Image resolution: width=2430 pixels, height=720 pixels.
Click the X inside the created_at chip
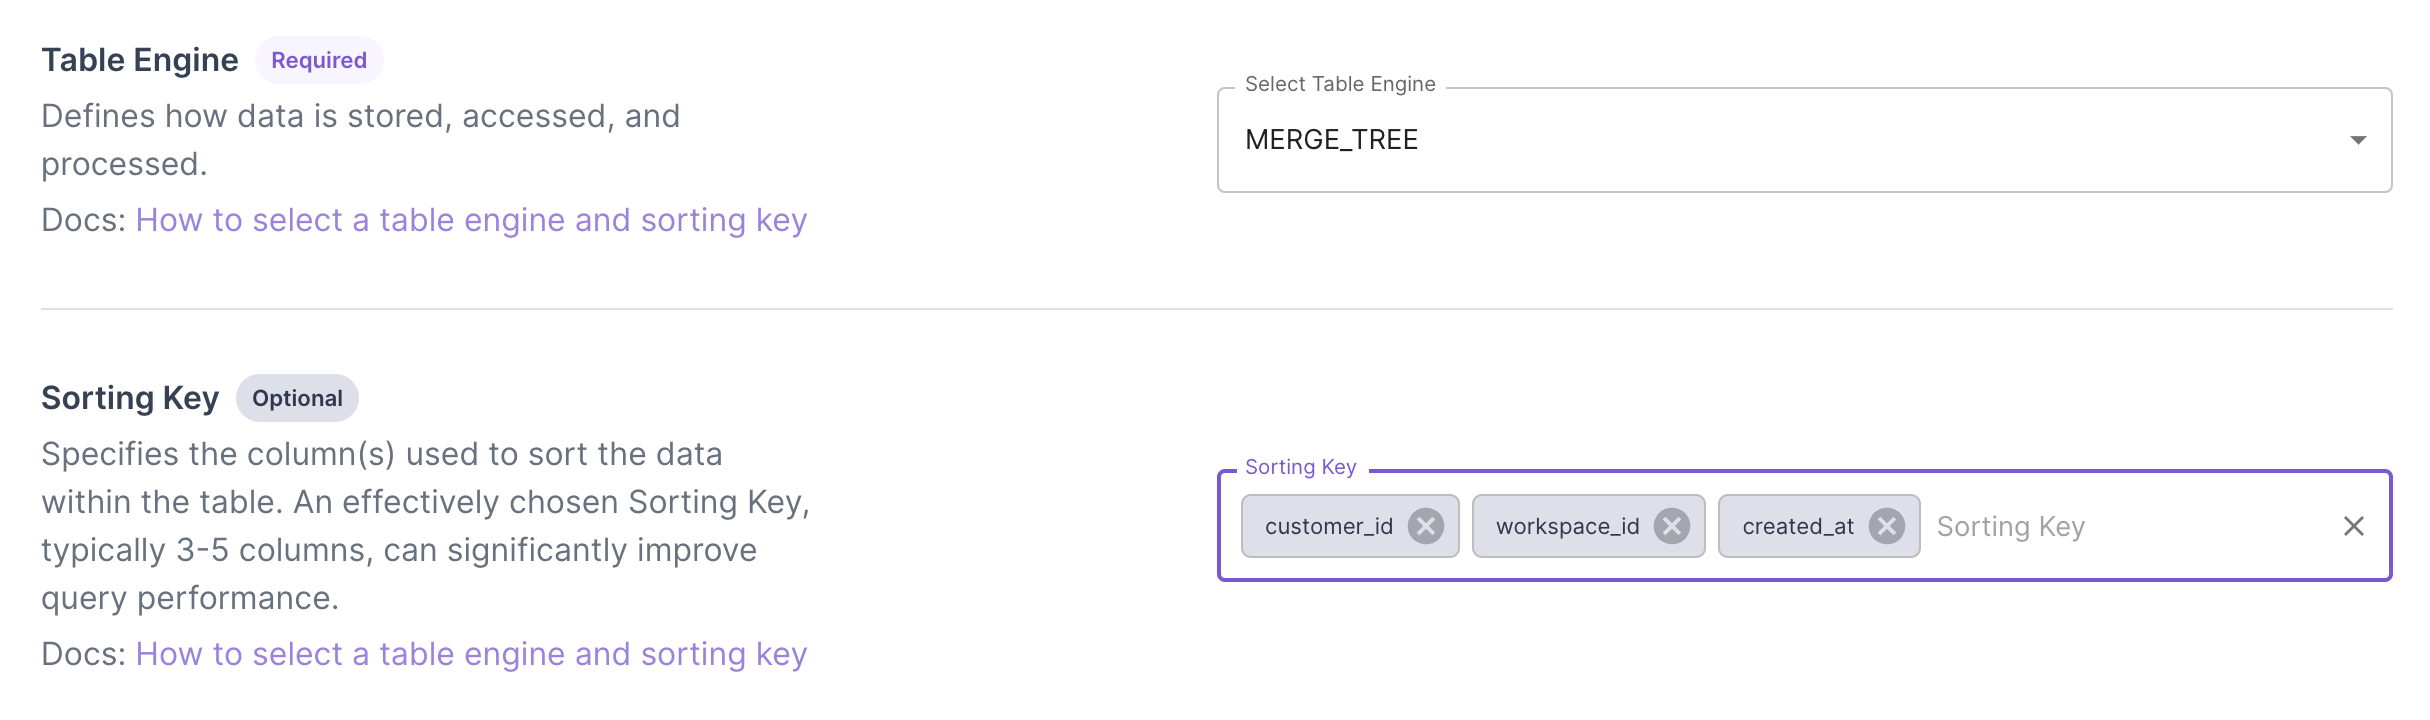[1888, 526]
